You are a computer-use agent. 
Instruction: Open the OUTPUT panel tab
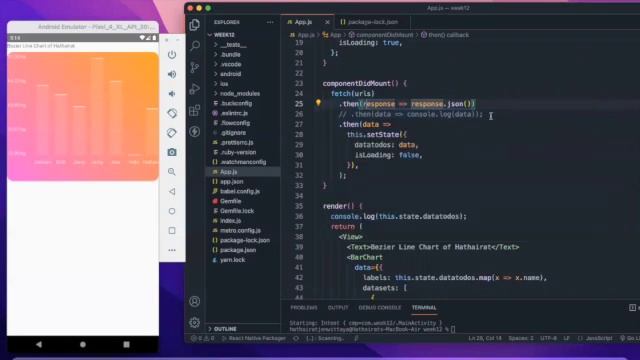pyautogui.click(x=338, y=307)
